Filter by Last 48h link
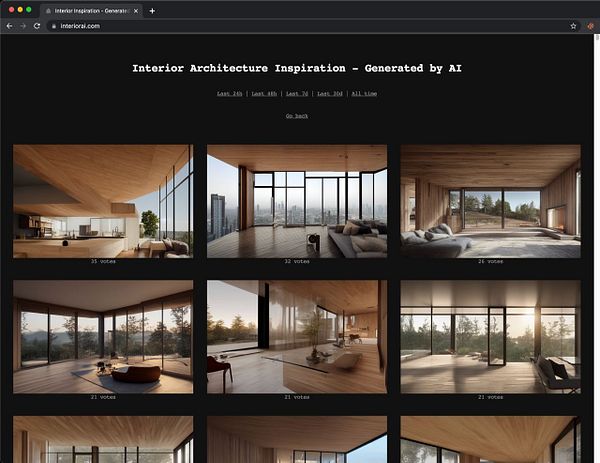 click(264, 93)
